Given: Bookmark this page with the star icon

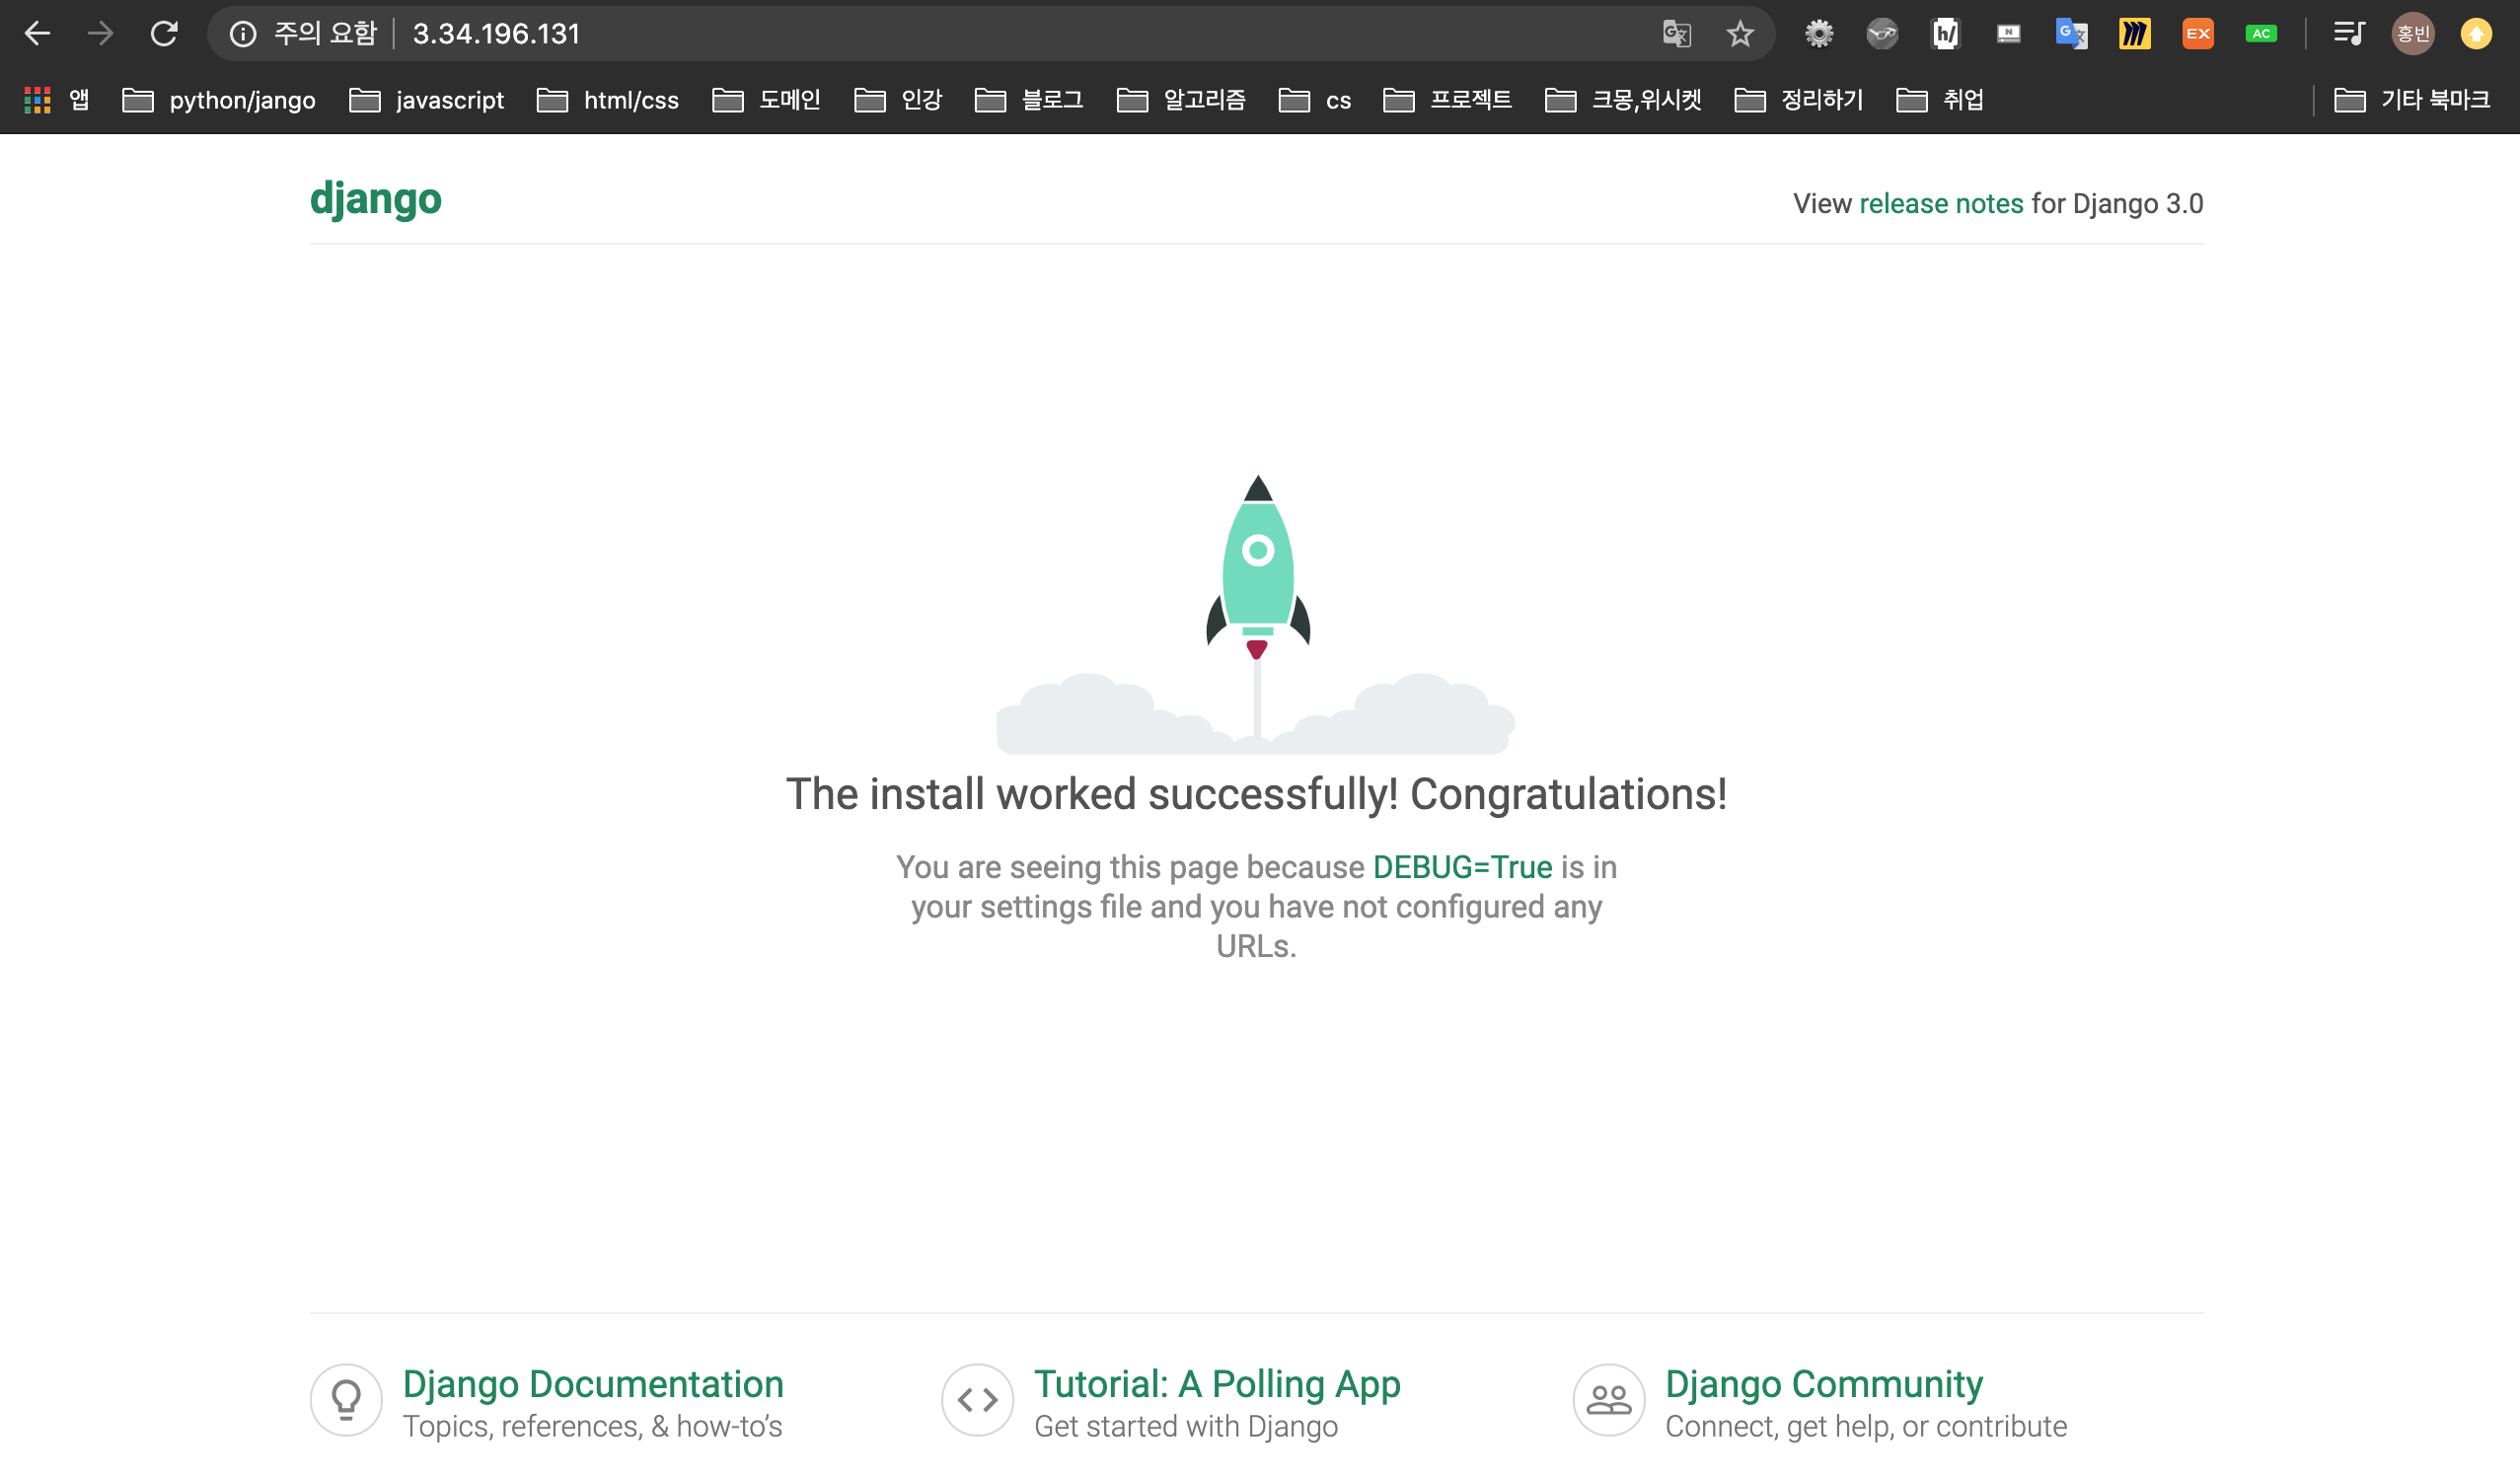Looking at the screenshot, I should (1740, 34).
